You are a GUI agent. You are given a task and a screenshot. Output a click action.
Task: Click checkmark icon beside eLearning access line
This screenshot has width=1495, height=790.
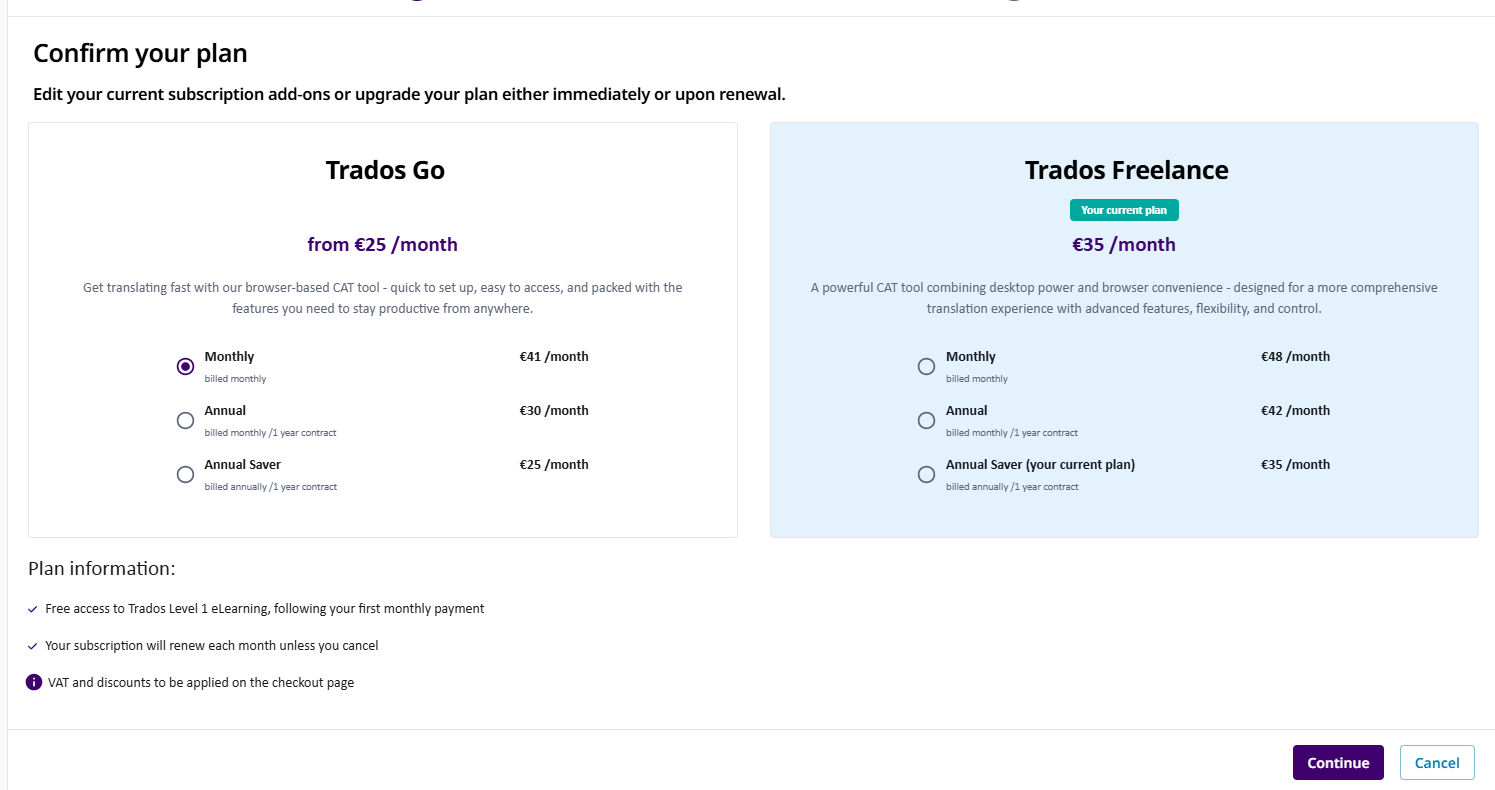coord(33,609)
